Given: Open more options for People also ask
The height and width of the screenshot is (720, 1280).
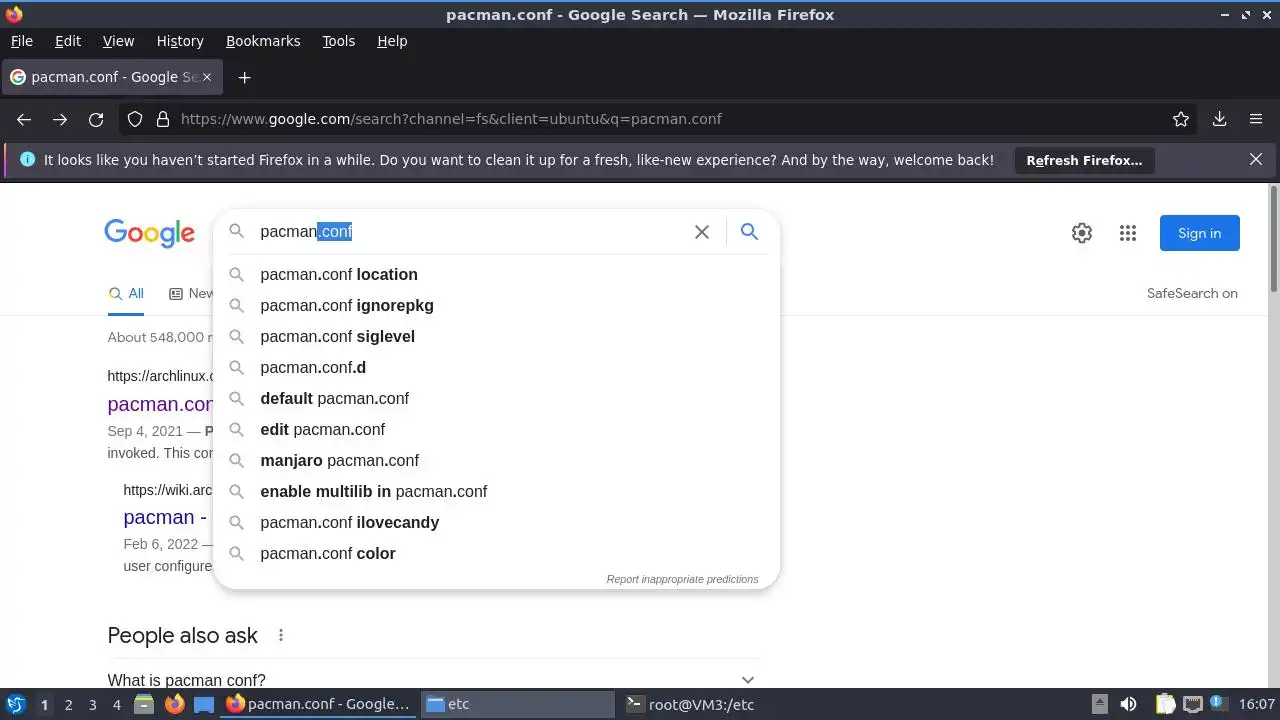Looking at the screenshot, I should [x=281, y=635].
